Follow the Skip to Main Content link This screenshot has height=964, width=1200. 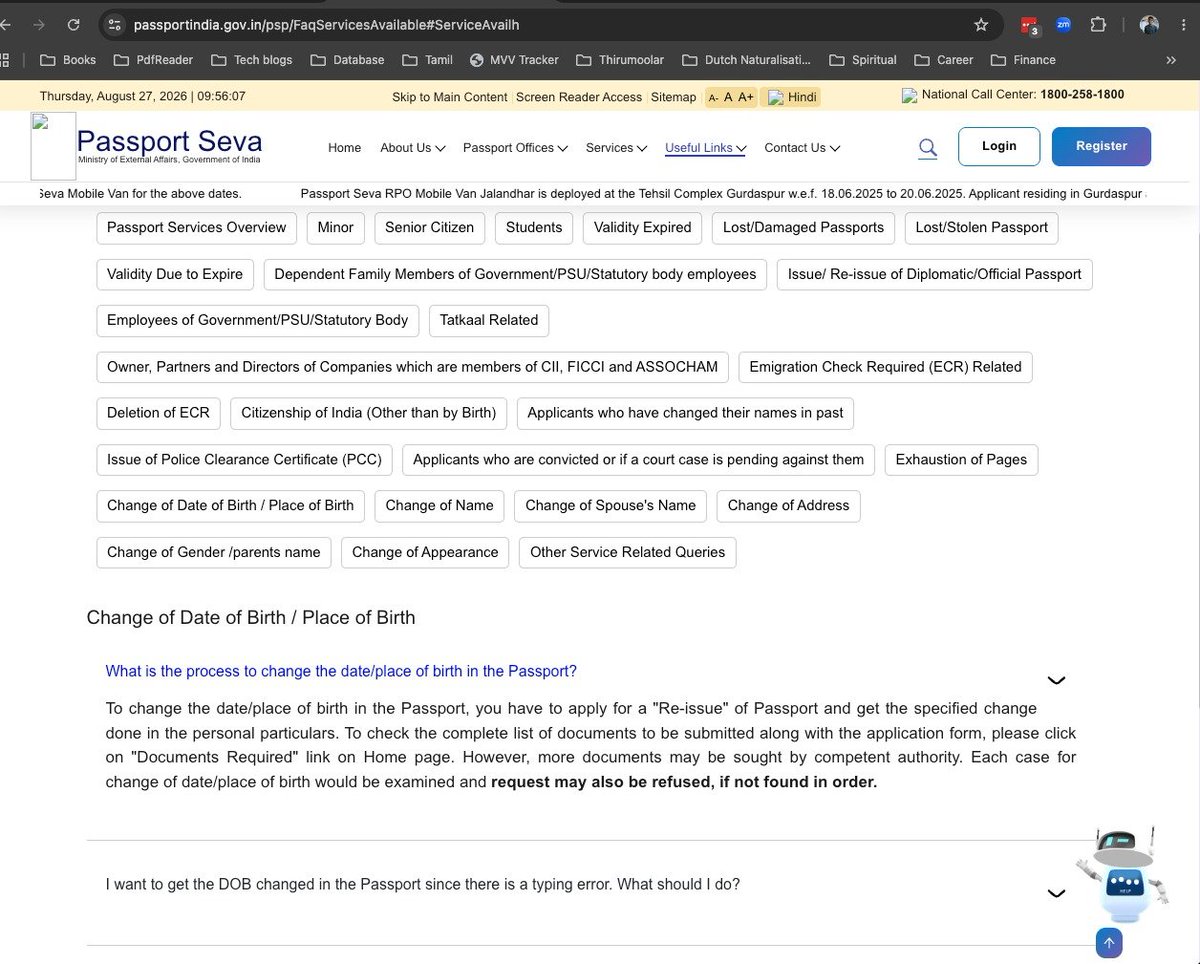(x=450, y=97)
